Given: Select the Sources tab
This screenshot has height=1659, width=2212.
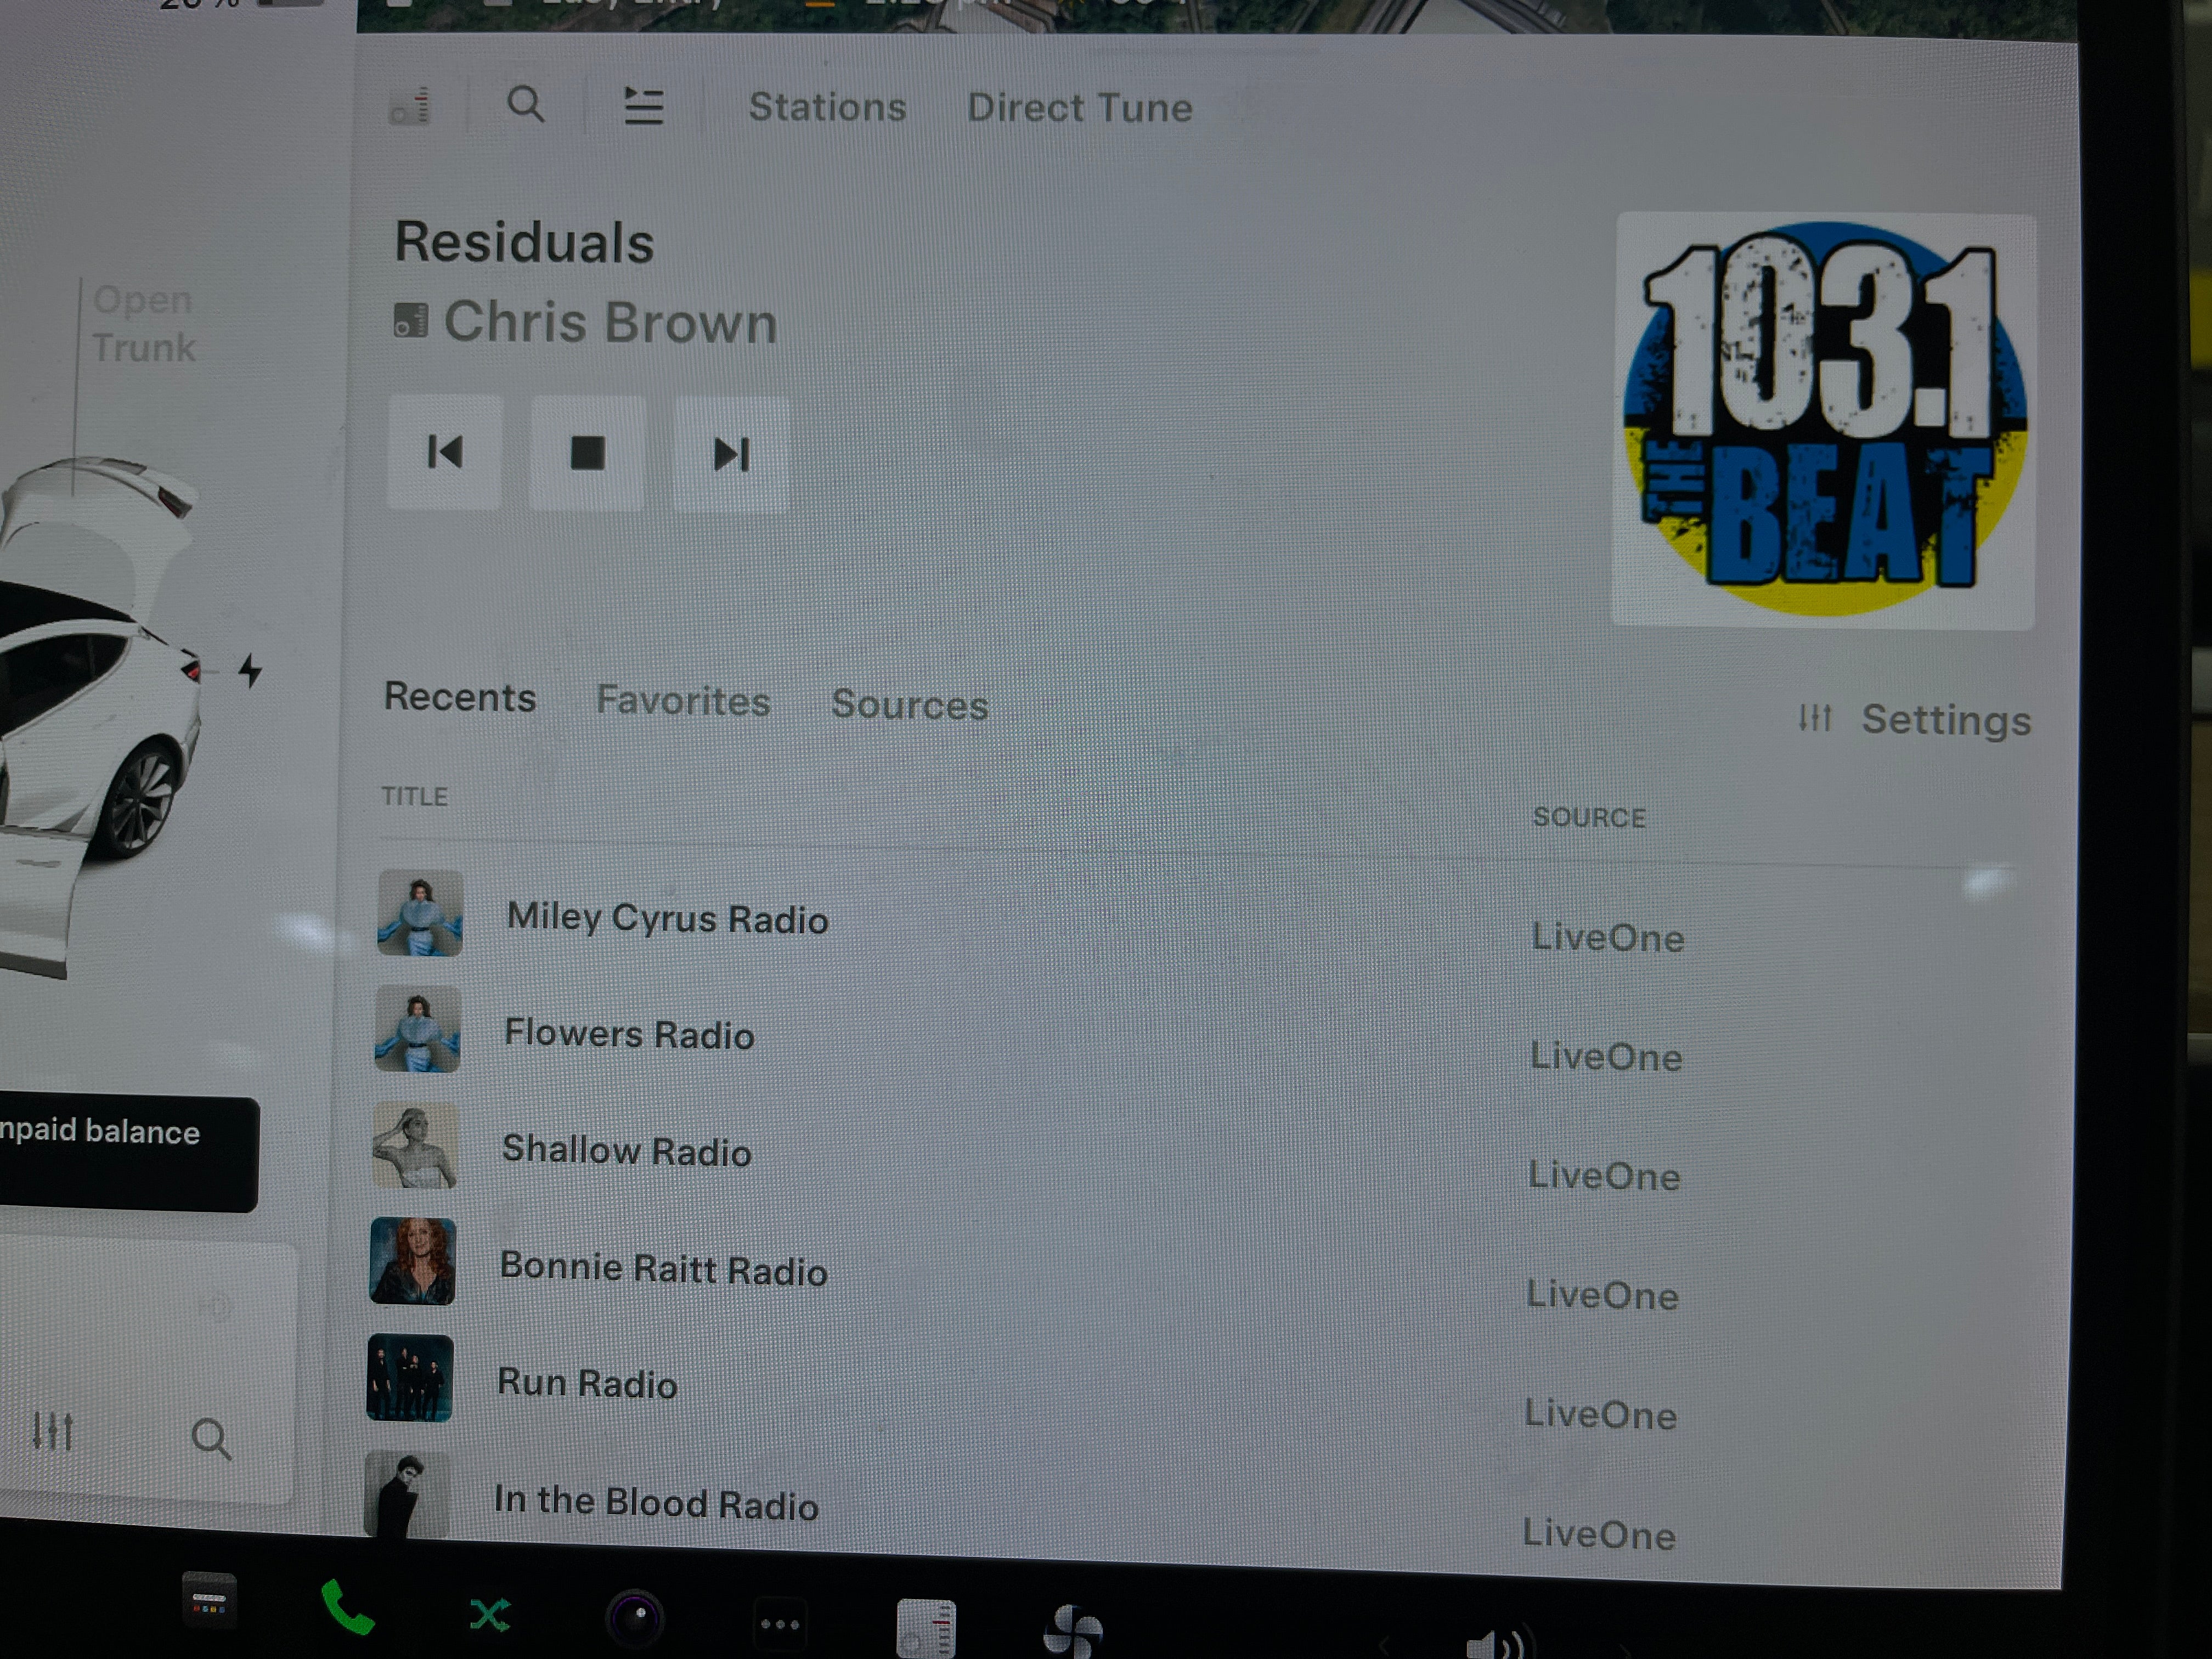Looking at the screenshot, I should click(910, 705).
